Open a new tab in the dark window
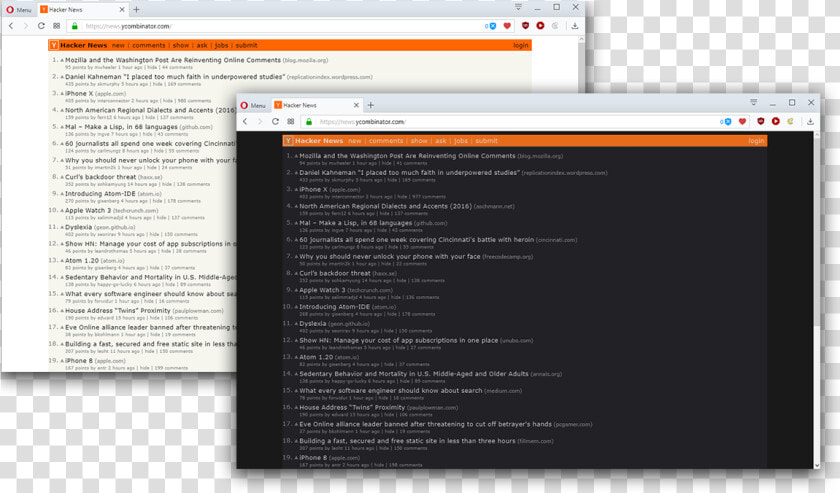Screen dimensions: 840x493 click(371, 106)
